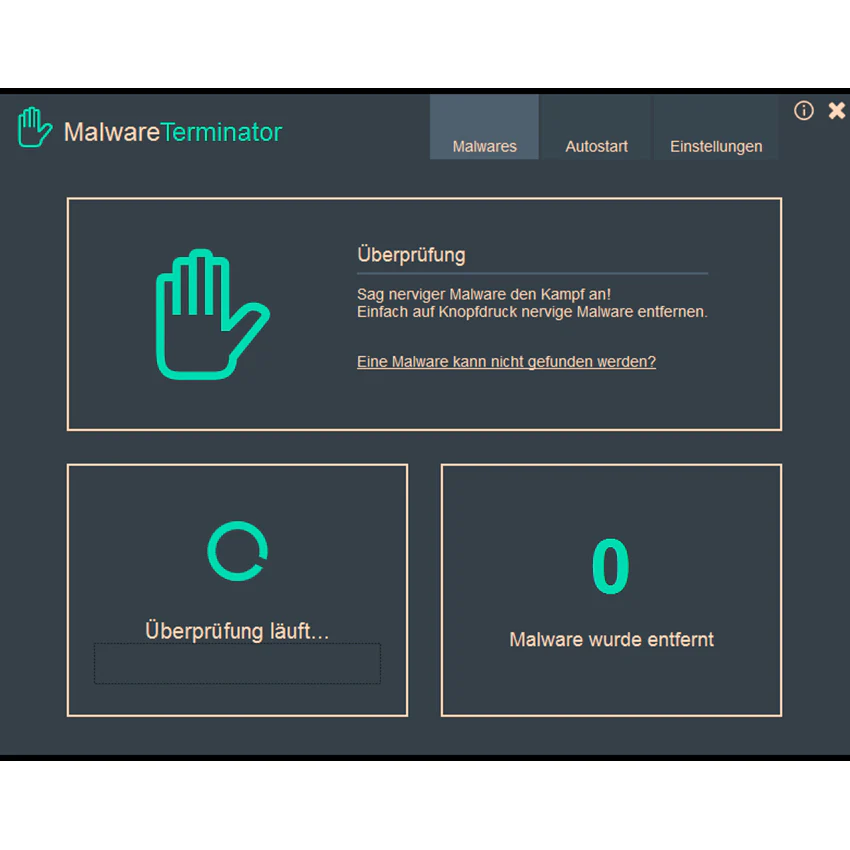Open 'Eine Malware kann nicht gefunden werden?' link
This screenshot has width=850, height=850.
point(506,362)
